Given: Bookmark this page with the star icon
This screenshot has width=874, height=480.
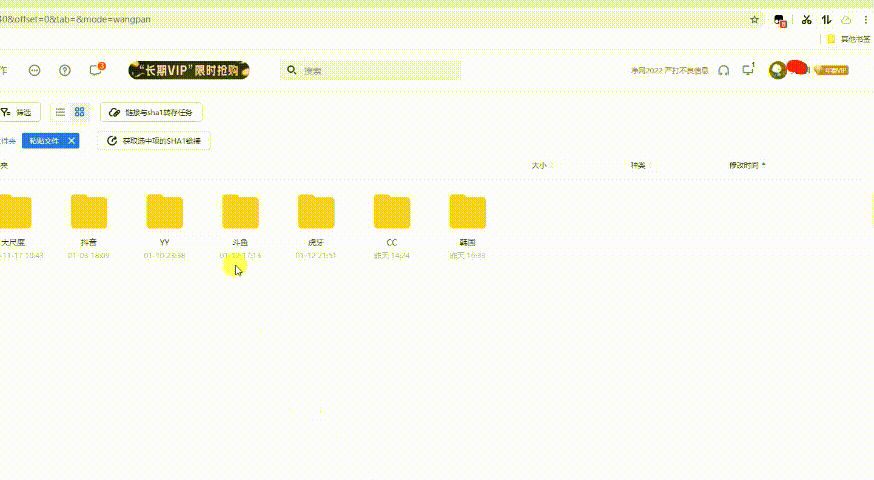Looking at the screenshot, I should coord(755,19).
